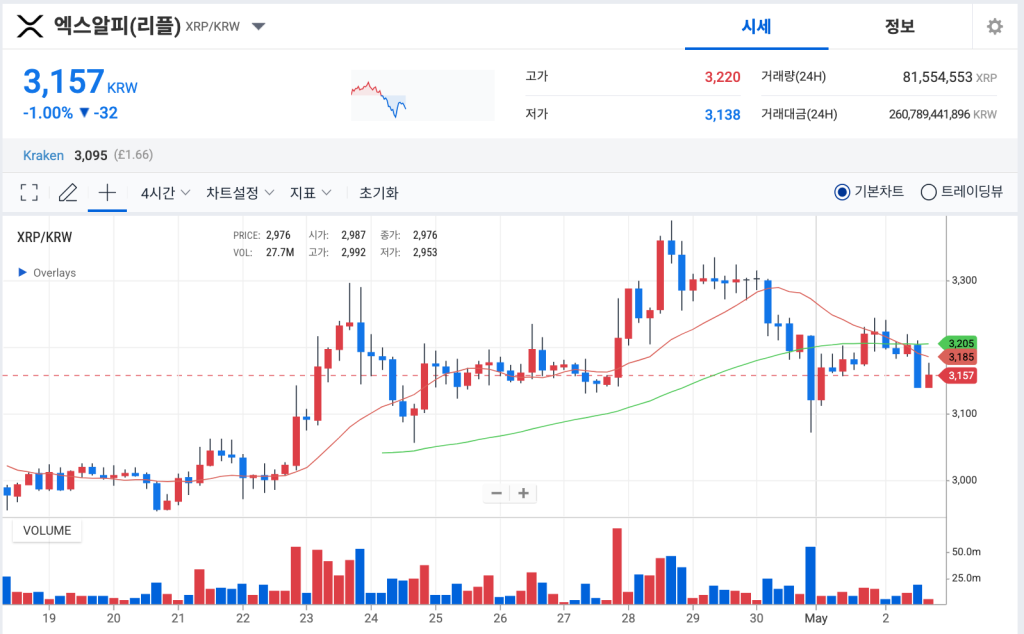Open the Kraken exchange link

pyautogui.click(x=43, y=155)
